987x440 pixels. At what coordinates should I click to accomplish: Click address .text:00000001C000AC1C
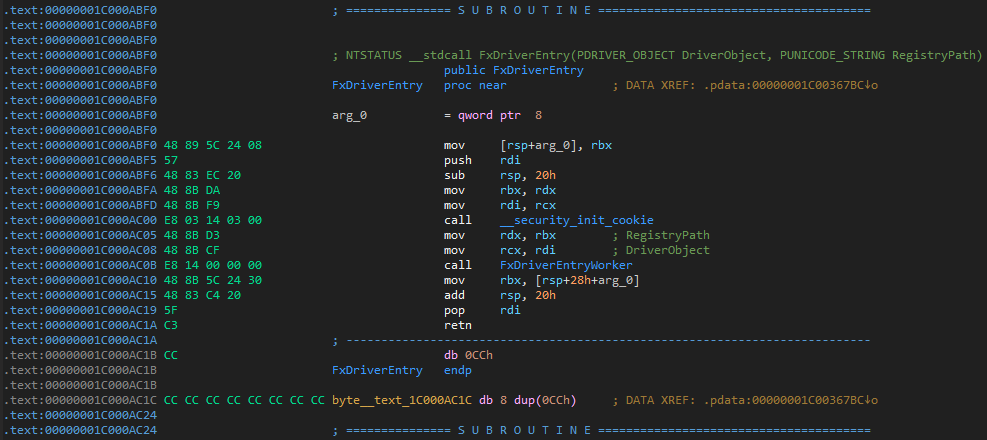click(80, 400)
